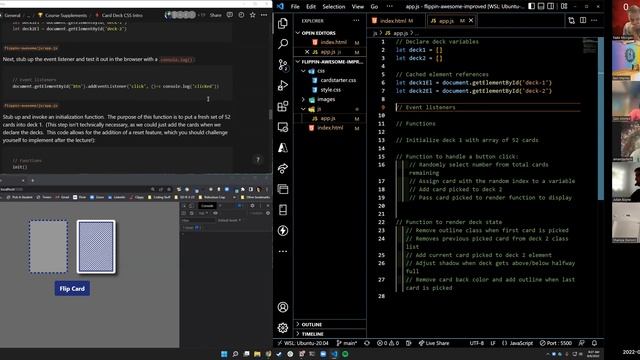
Task: Open Explorer views and more actions ellipsis
Action: (x=356, y=20)
